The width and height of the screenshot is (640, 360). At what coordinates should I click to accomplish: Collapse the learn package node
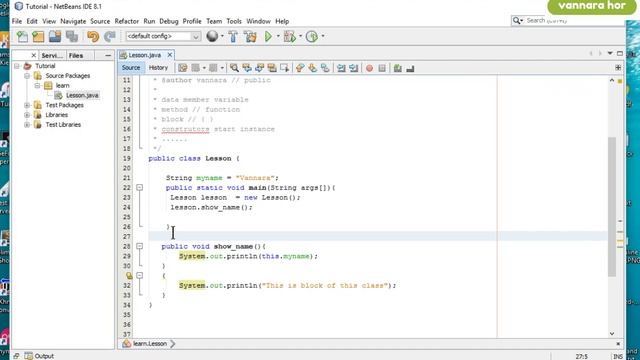click(37, 85)
